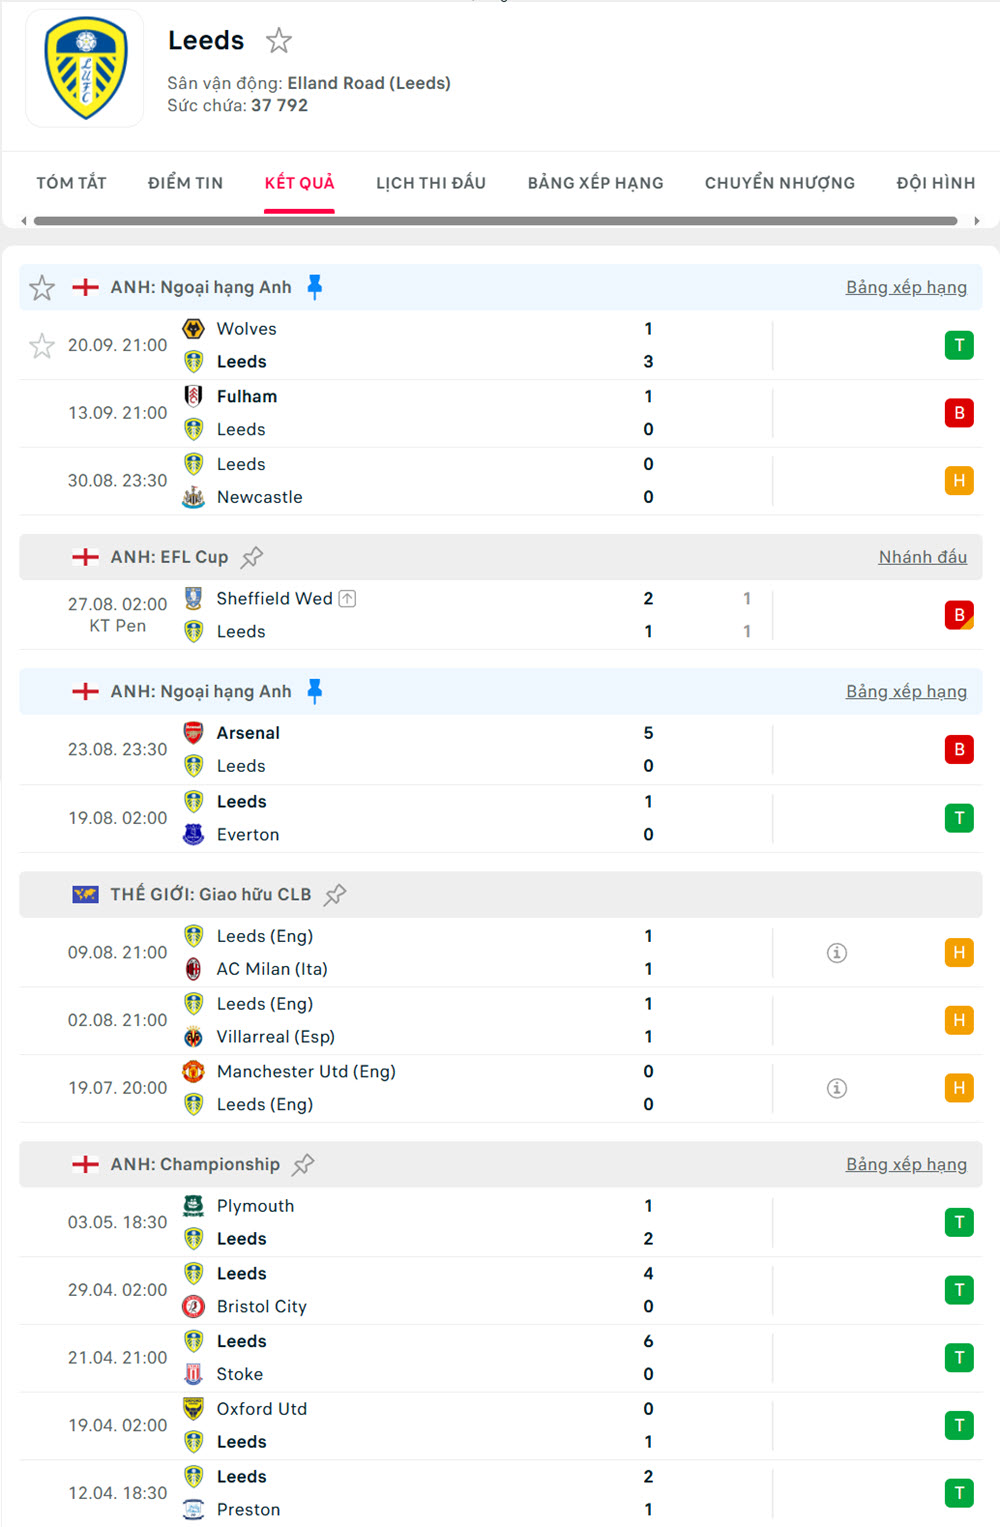Pin the Giao hữu CLB competition
This screenshot has width=1000, height=1527.
point(335,895)
